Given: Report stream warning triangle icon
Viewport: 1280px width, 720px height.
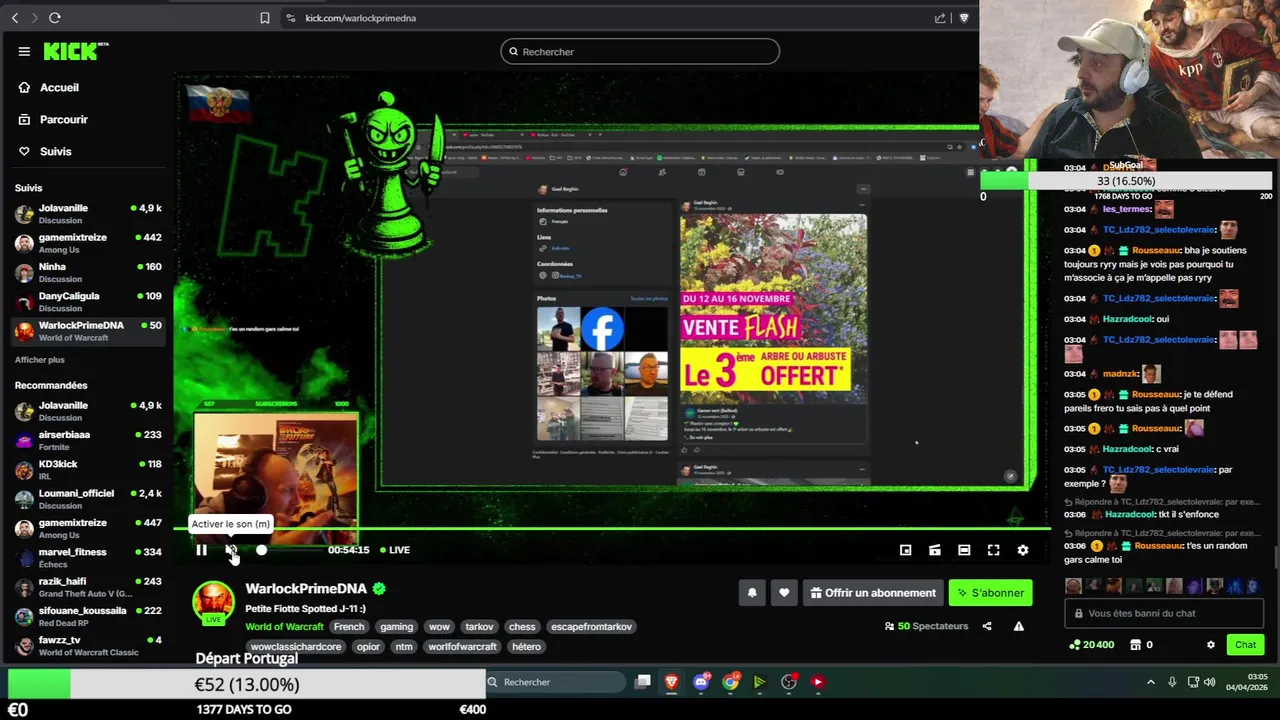Looking at the screenshot, I should coord(1019,626).
